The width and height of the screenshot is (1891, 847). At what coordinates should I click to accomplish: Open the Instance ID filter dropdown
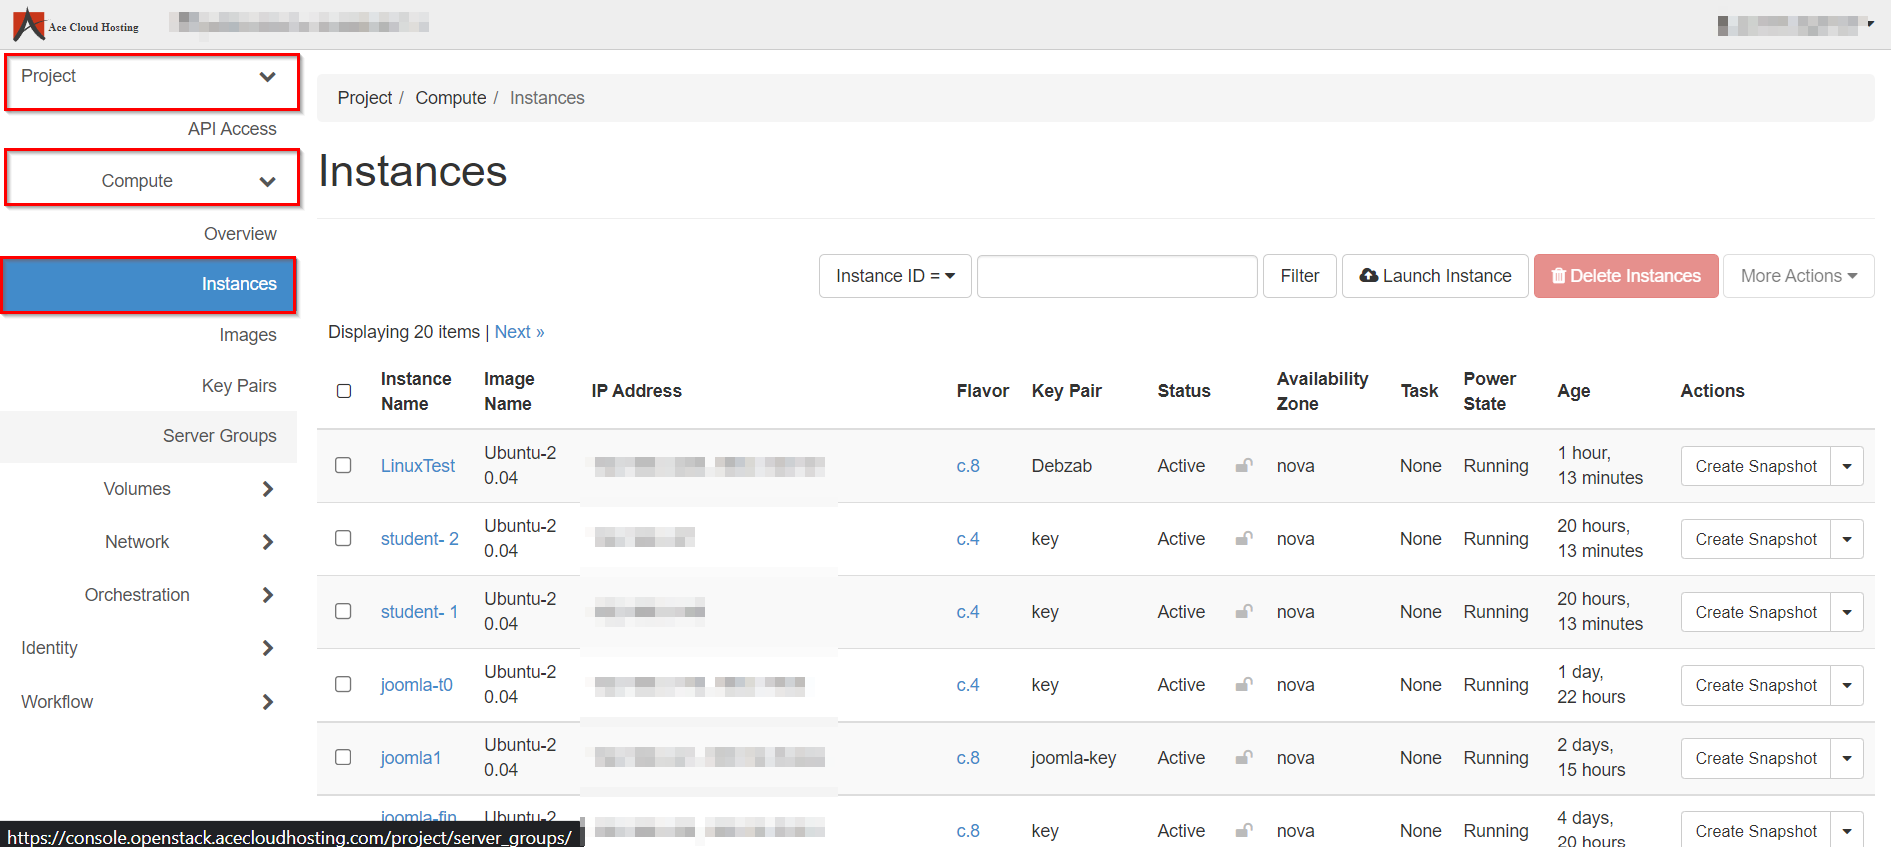pos(894,276)
